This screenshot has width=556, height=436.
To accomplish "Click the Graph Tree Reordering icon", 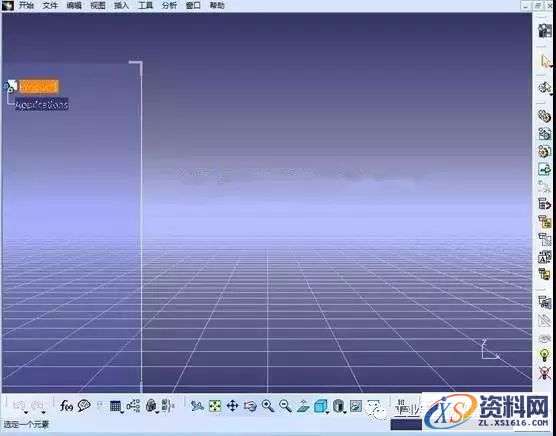I will click(x=544, y=204).
